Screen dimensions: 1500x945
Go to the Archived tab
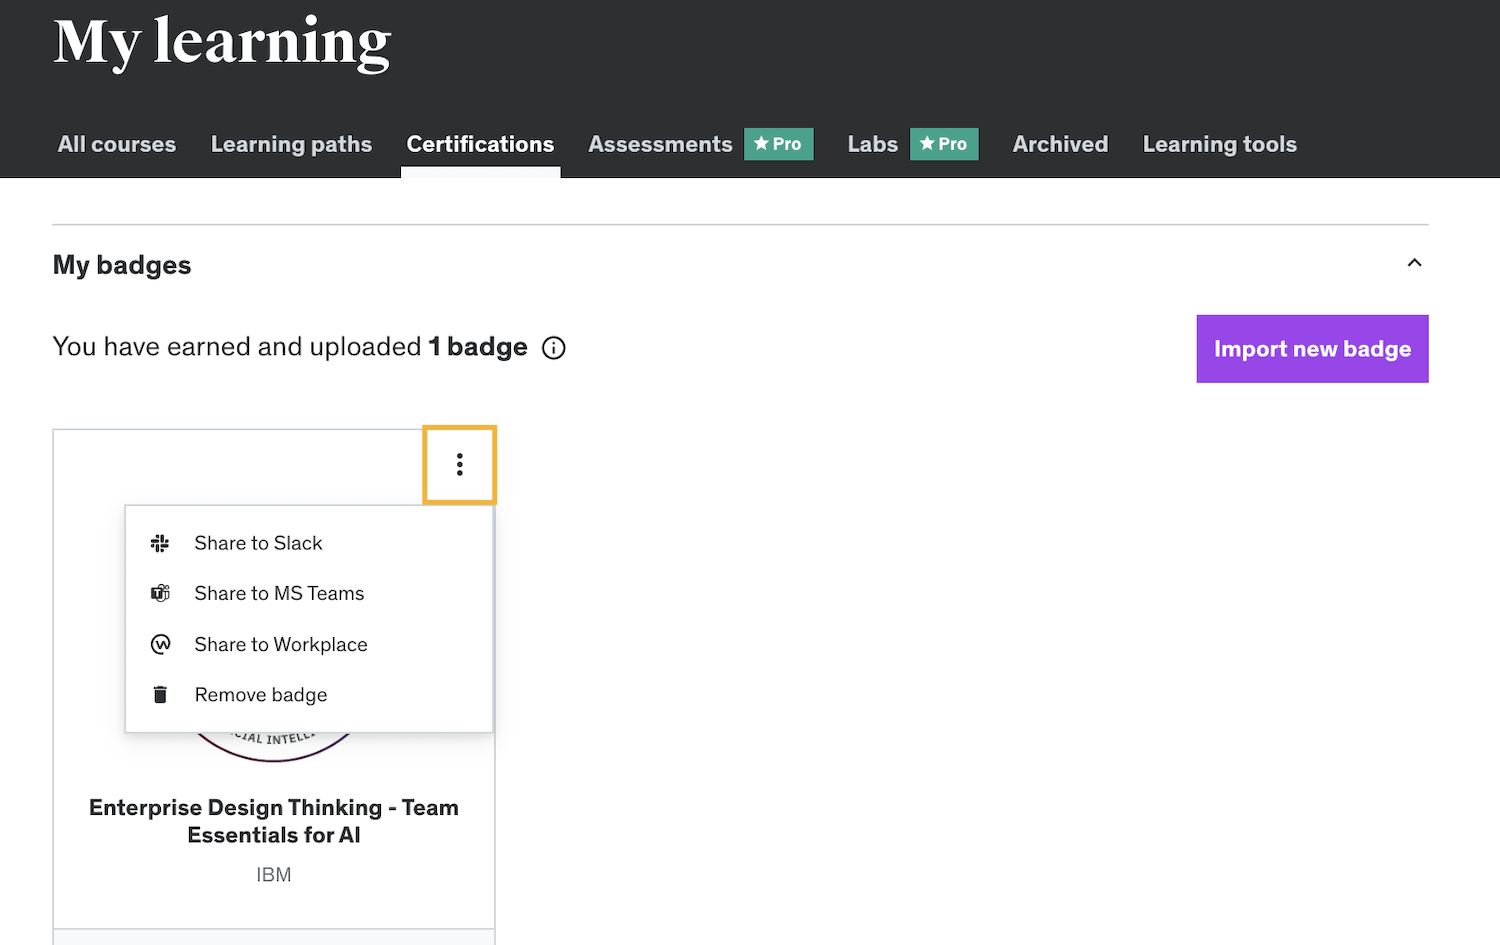click(x=1060, y=144)
